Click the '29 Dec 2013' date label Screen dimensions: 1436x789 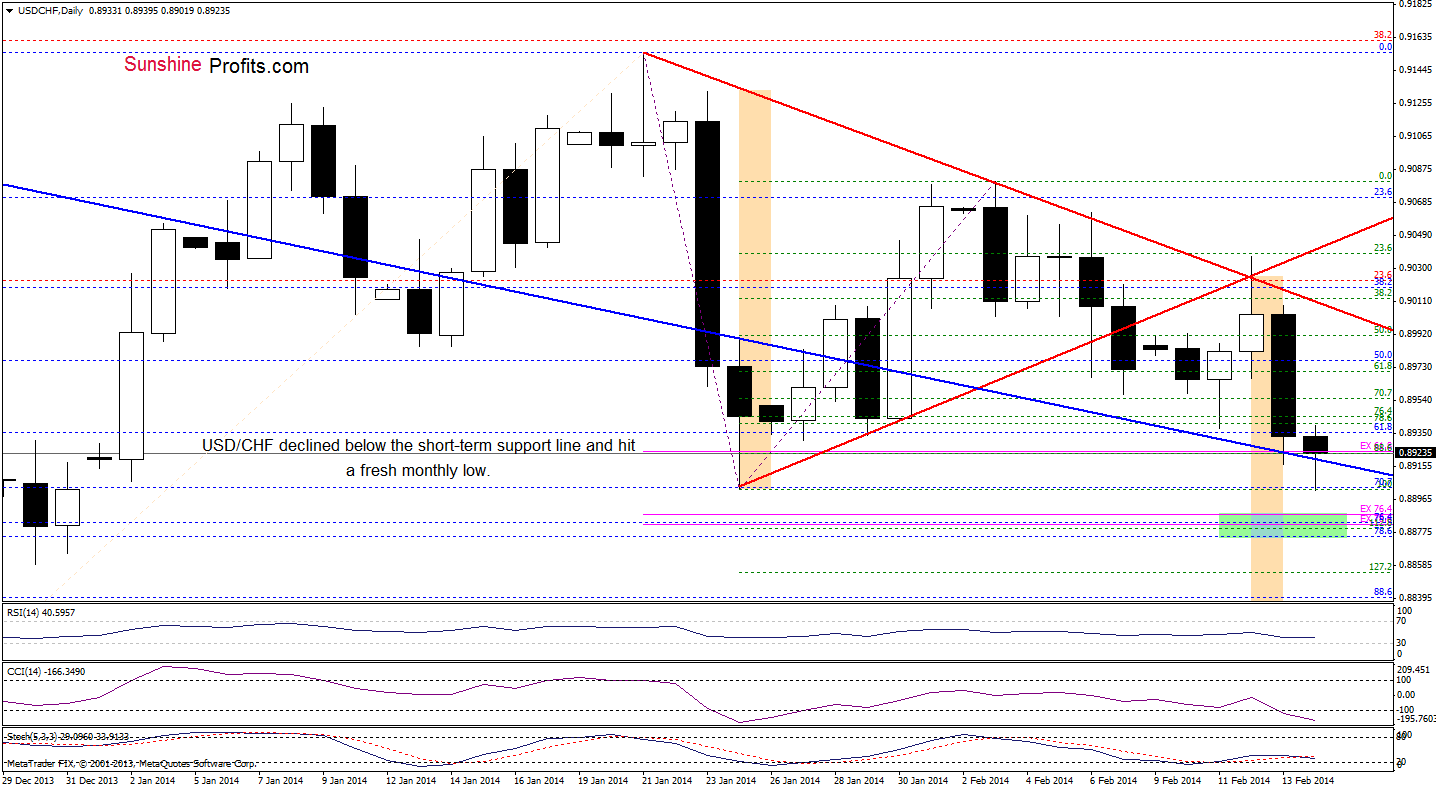pos(29,779)
